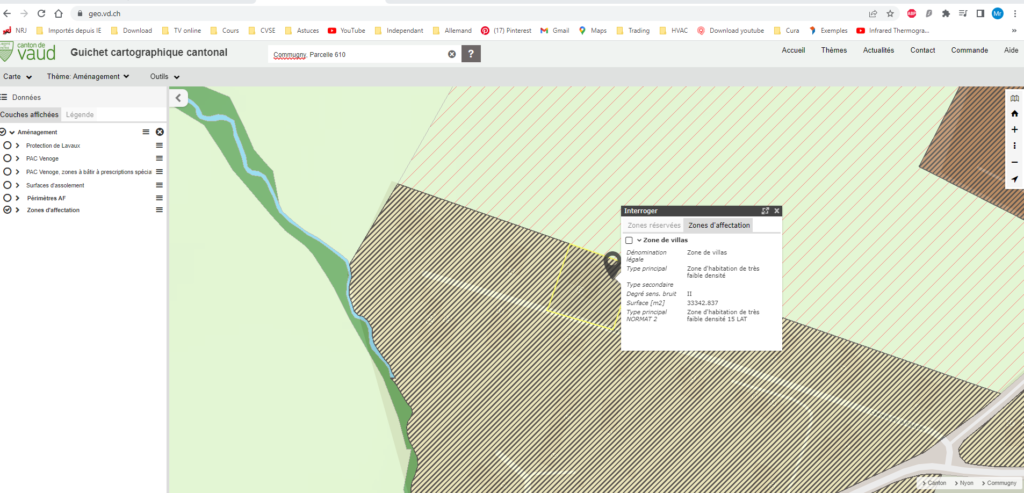Click the zoom level indicator between plus and minus

1014,146
